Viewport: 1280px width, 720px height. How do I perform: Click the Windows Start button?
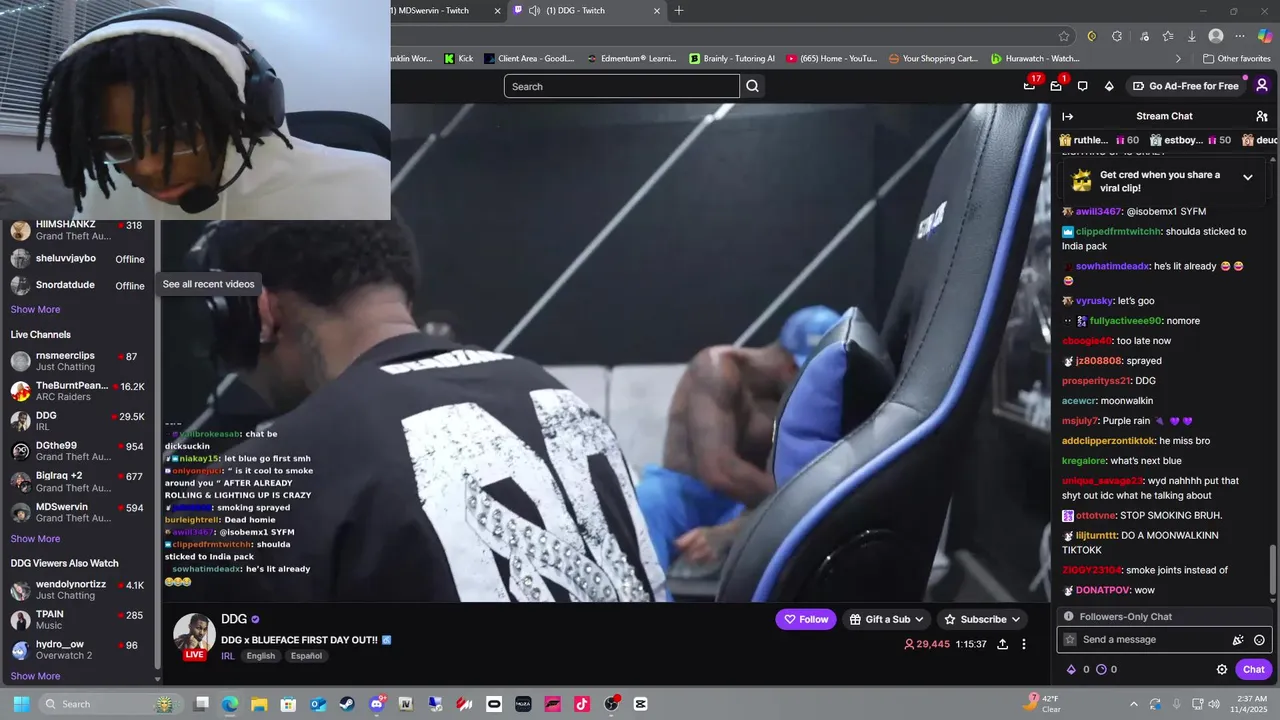[21, 704]
